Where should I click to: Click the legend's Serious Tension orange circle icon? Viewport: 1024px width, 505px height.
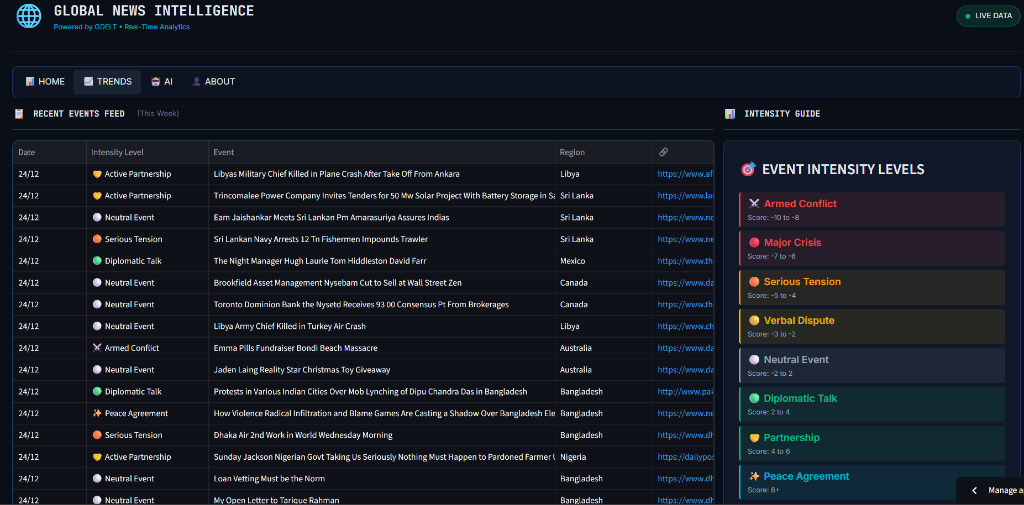coord(754,282)
